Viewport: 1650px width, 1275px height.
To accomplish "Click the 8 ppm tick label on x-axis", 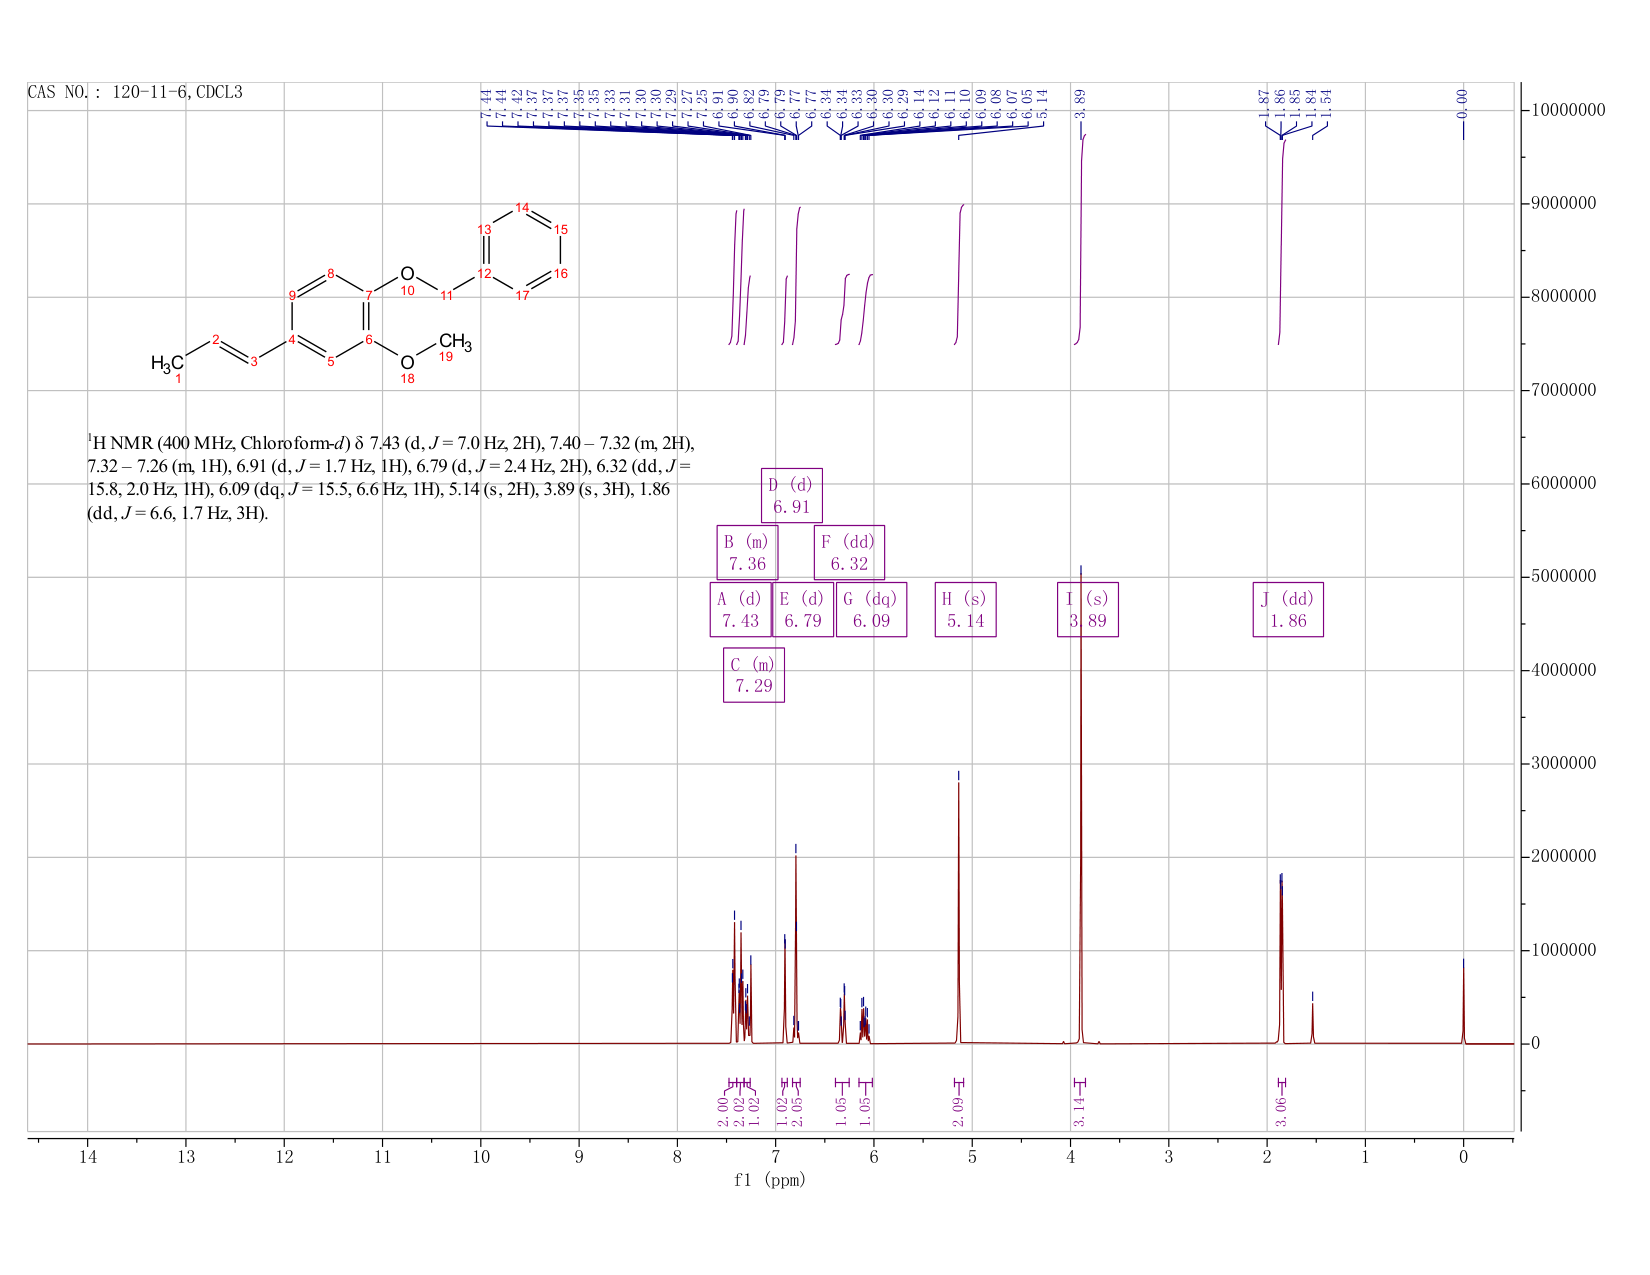I will pyautogui.click(x=677, y=1157).
